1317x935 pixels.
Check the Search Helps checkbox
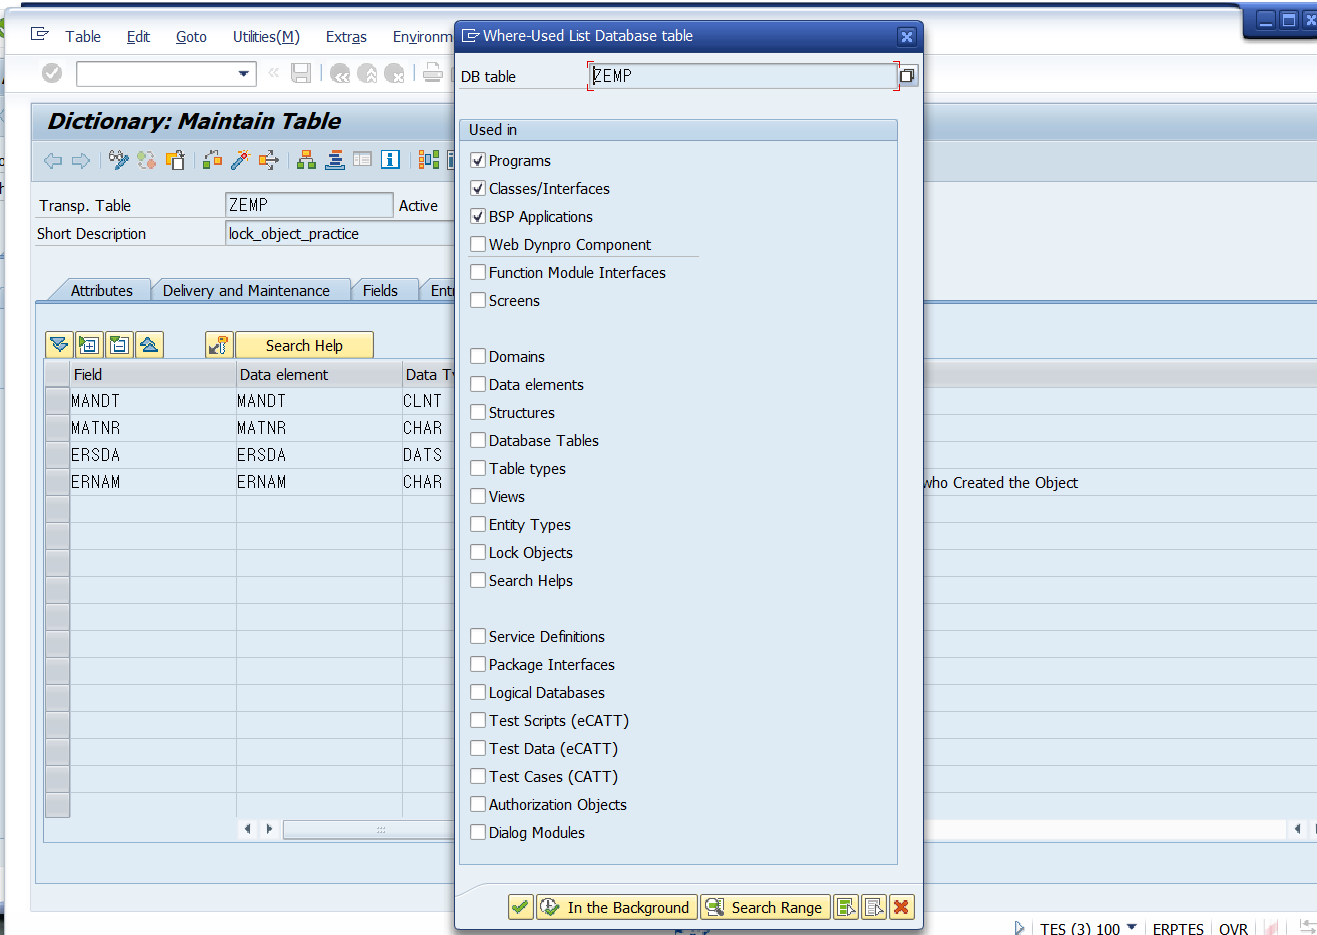click(478, 580)
